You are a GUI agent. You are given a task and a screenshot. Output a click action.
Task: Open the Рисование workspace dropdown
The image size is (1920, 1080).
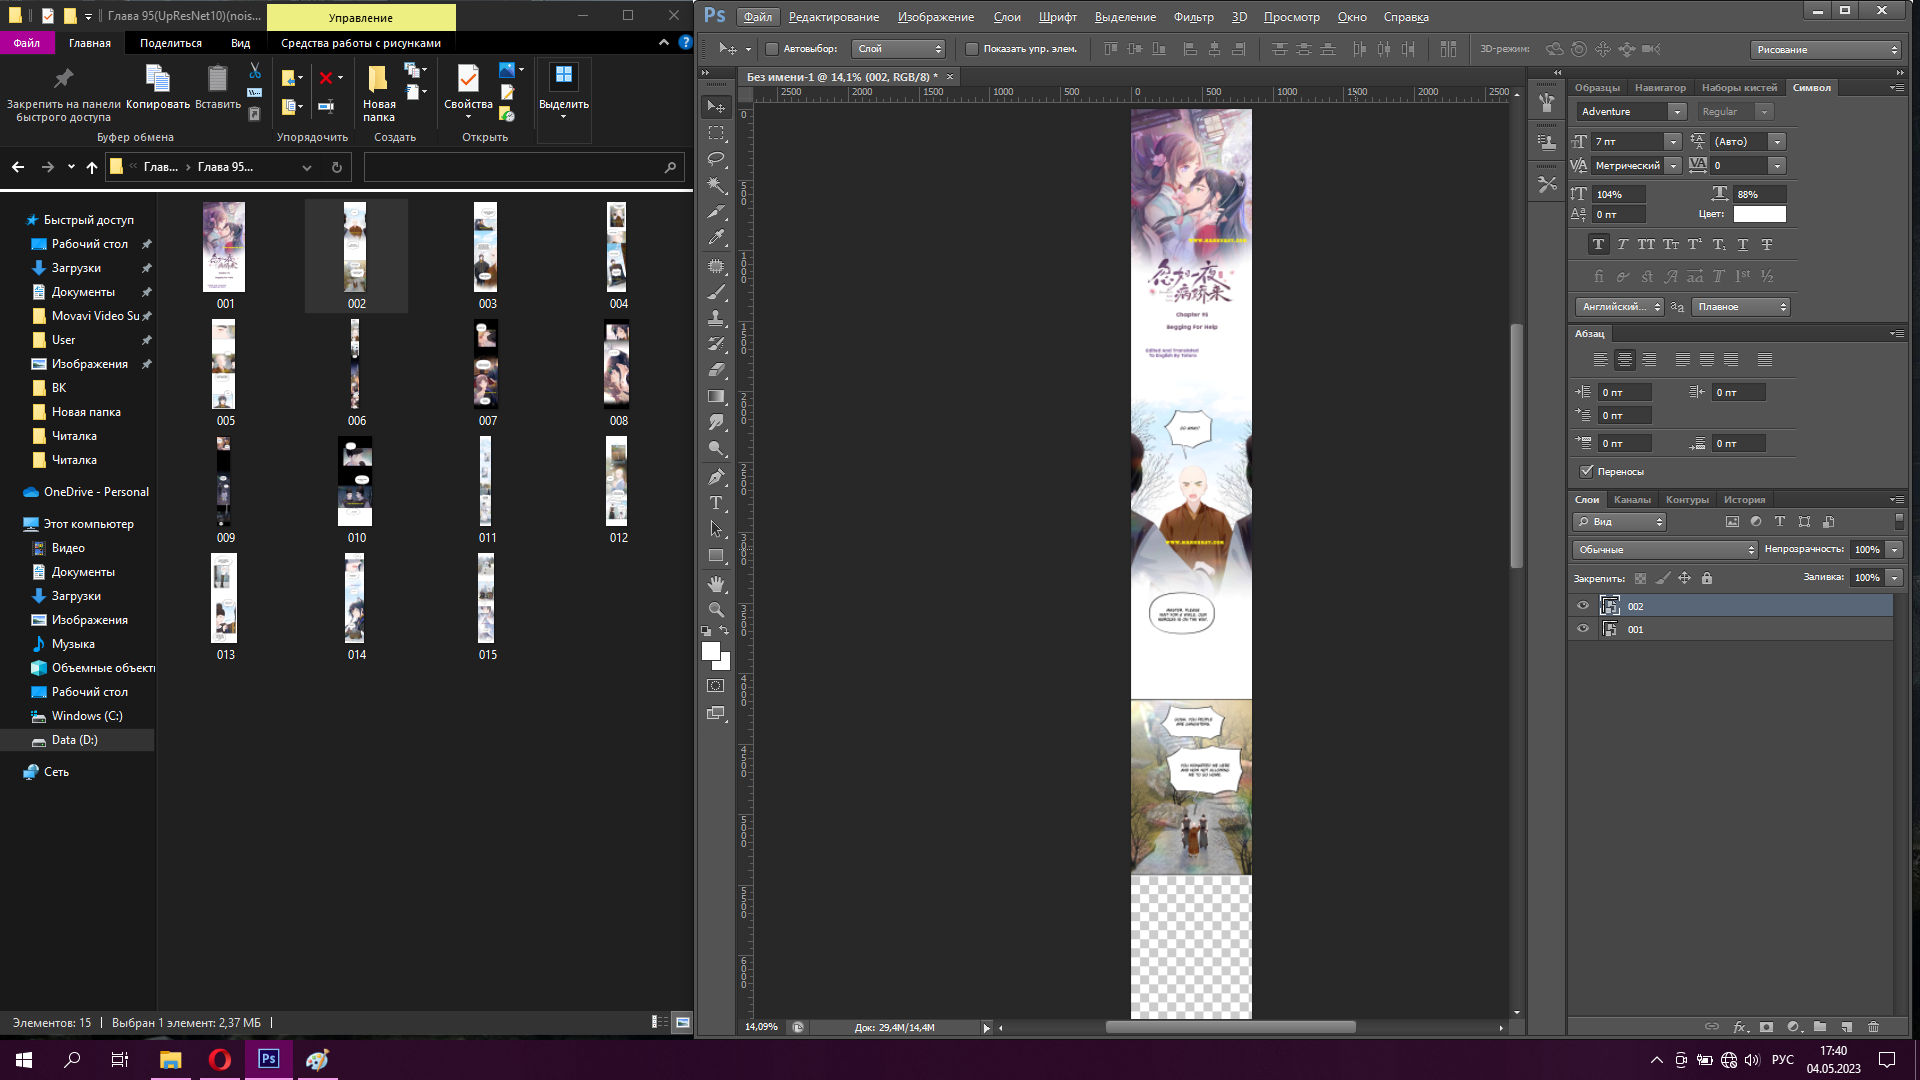point(1825,49)
